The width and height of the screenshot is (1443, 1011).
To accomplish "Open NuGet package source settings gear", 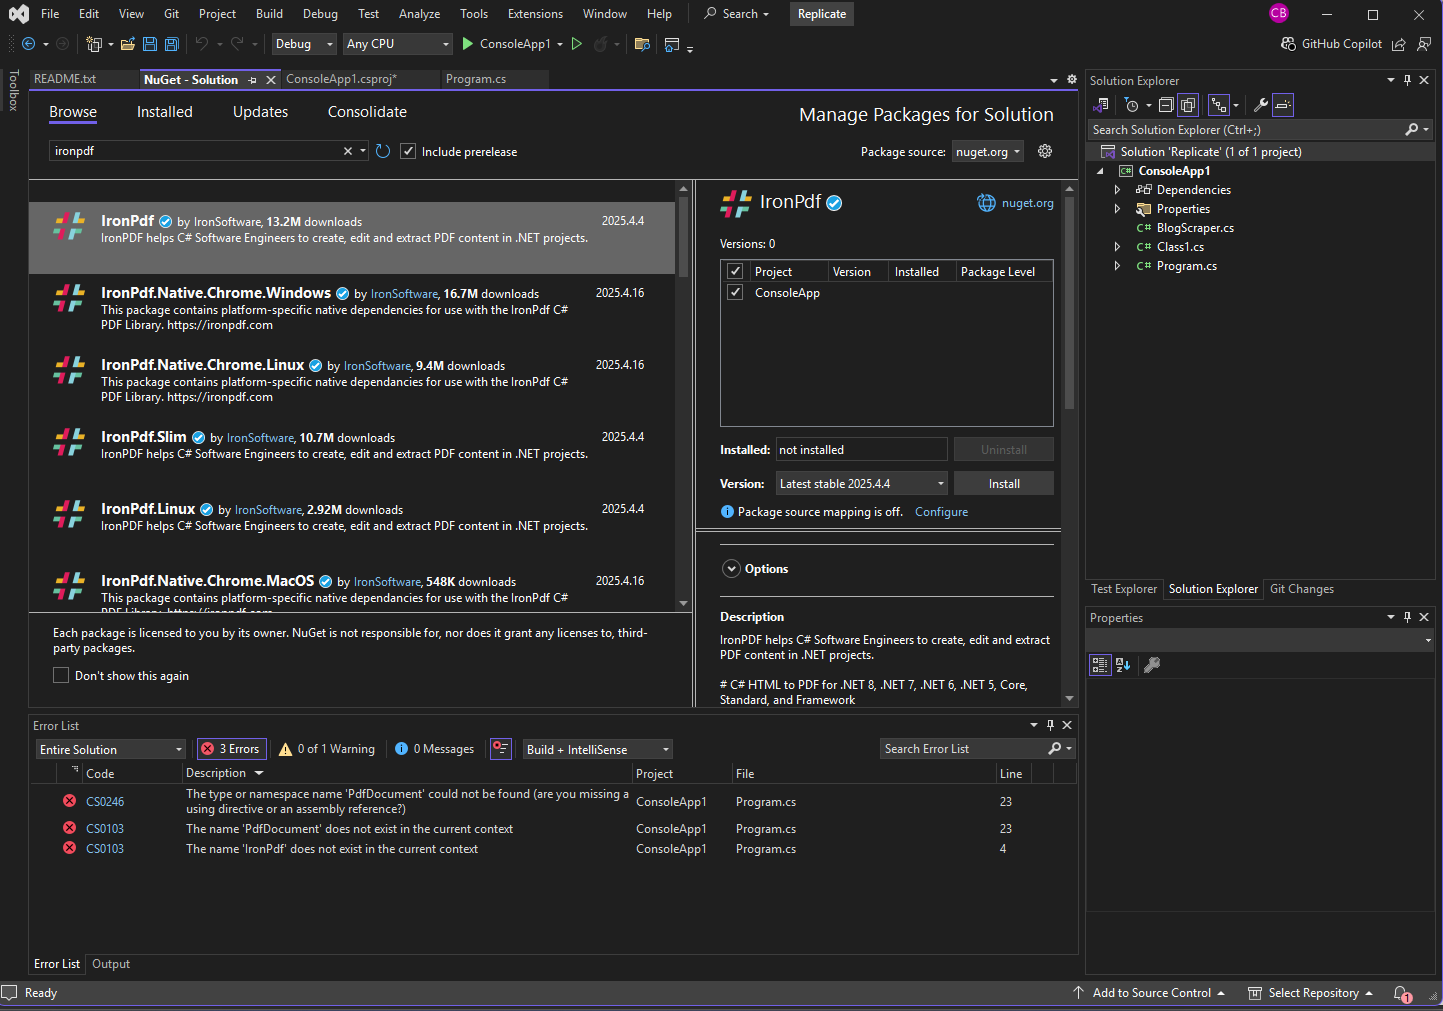I will [1045, 151].
